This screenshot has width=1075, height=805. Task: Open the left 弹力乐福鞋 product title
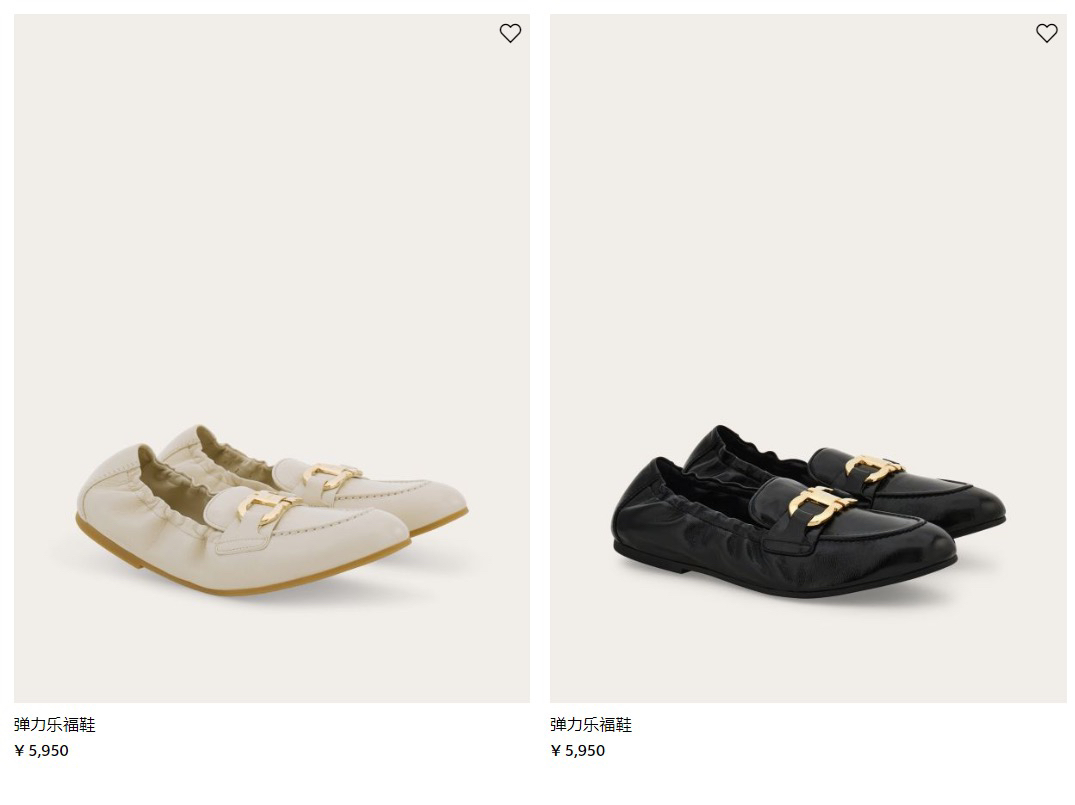tap(55, 724)
